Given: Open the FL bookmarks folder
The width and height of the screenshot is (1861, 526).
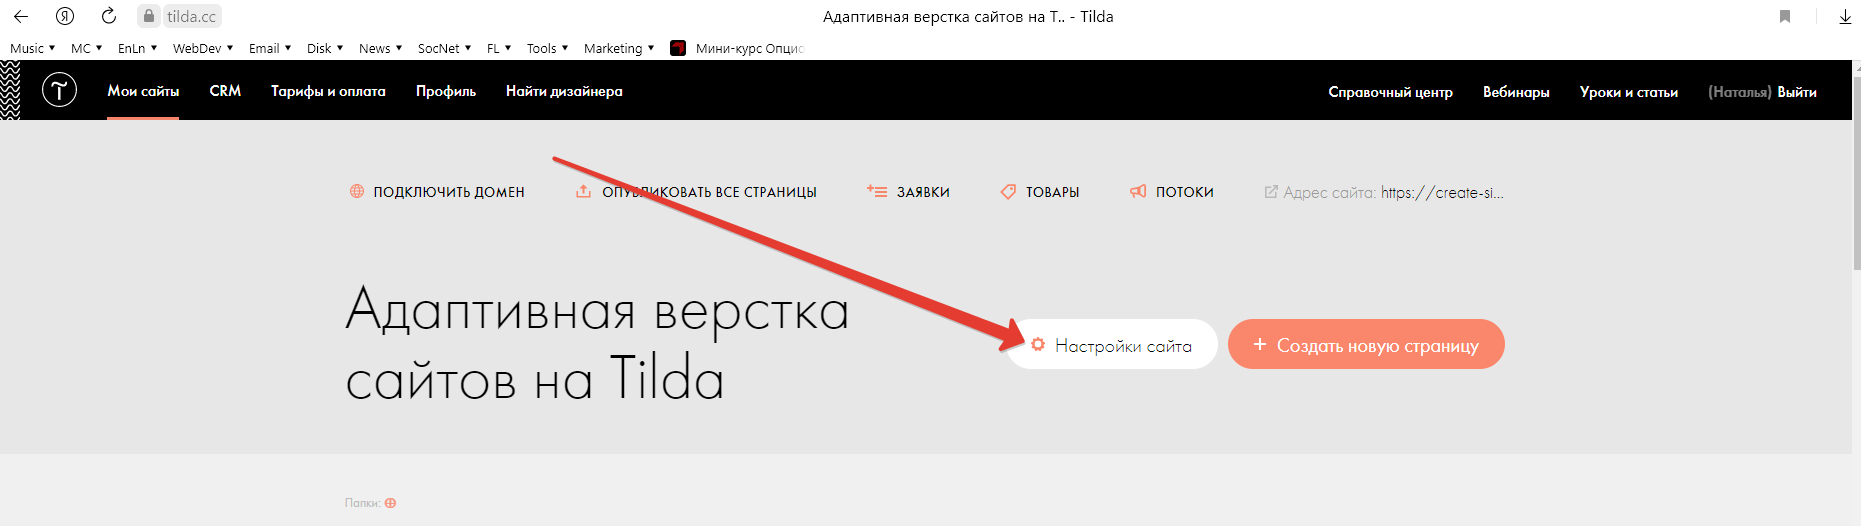Looking at the screenshot, I should 498,48.
